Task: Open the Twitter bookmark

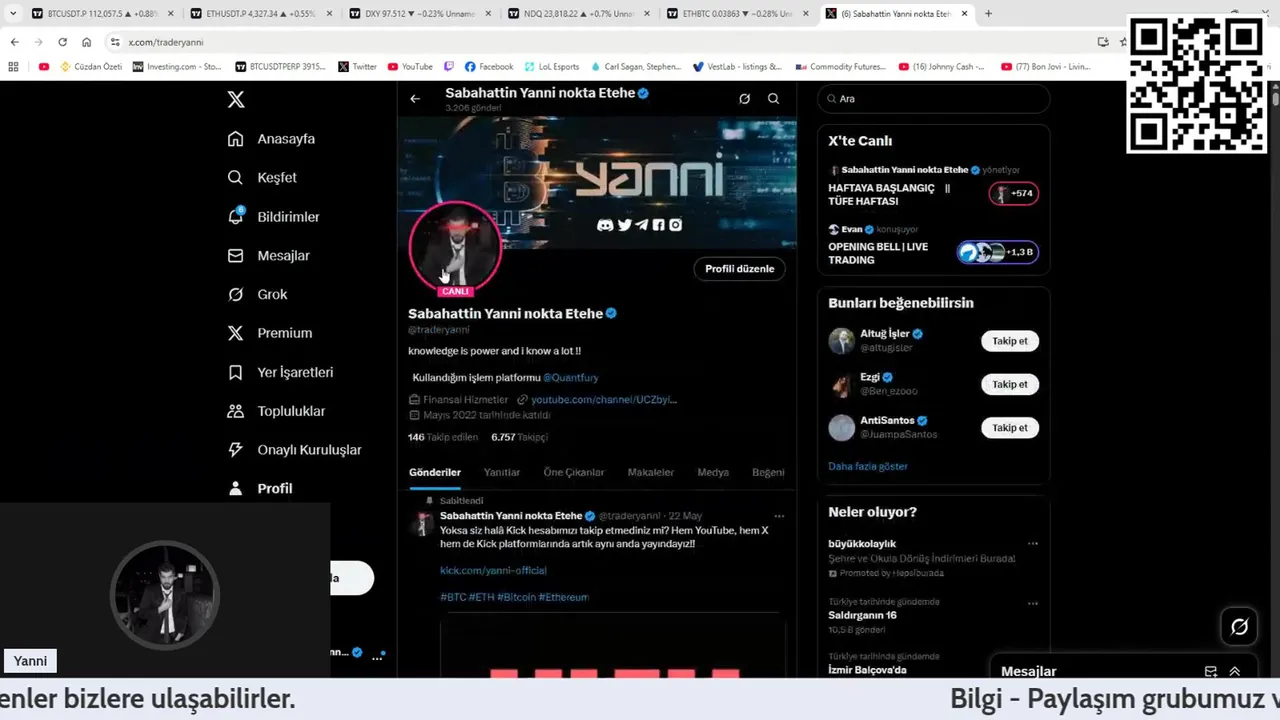Action: 357,67
